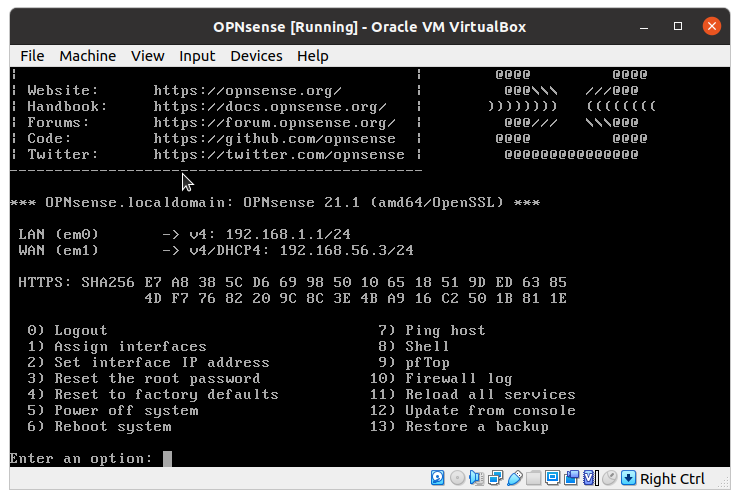740x499 pixels.
Task: Click the shared folders status icon
Action: pyautogui.click(x=533, y=478)
